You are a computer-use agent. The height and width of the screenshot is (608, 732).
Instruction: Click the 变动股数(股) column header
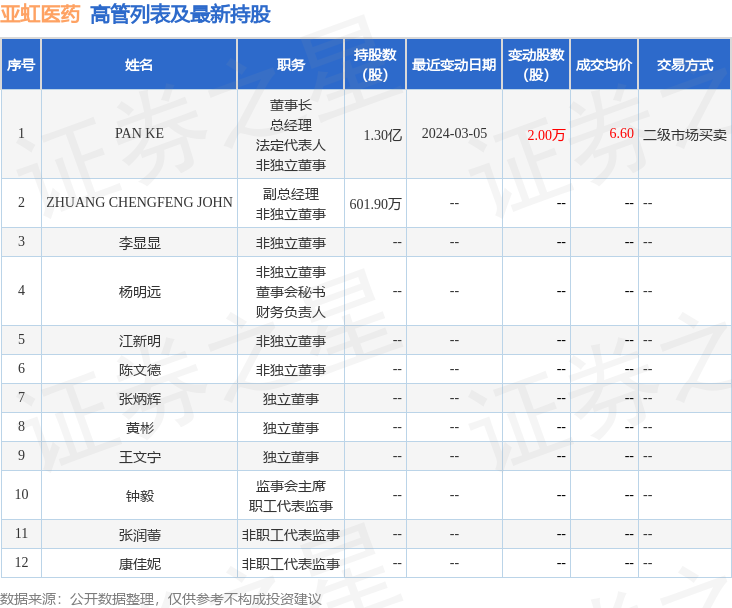point(536,64)
